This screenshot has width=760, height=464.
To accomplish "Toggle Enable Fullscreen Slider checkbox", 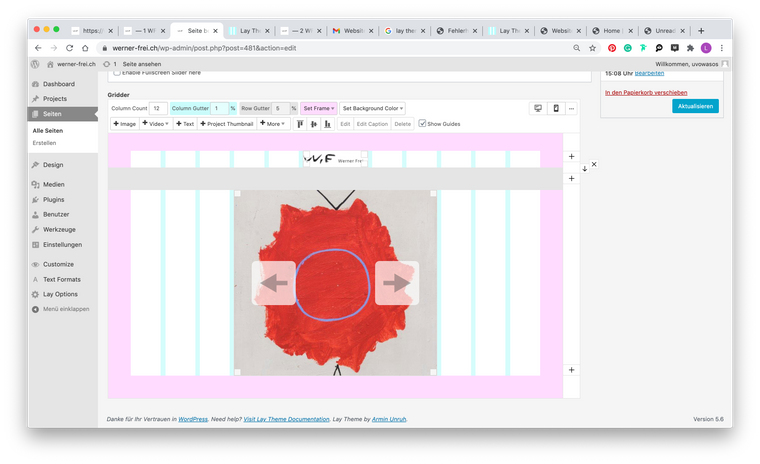I will [x=117, y=72].
